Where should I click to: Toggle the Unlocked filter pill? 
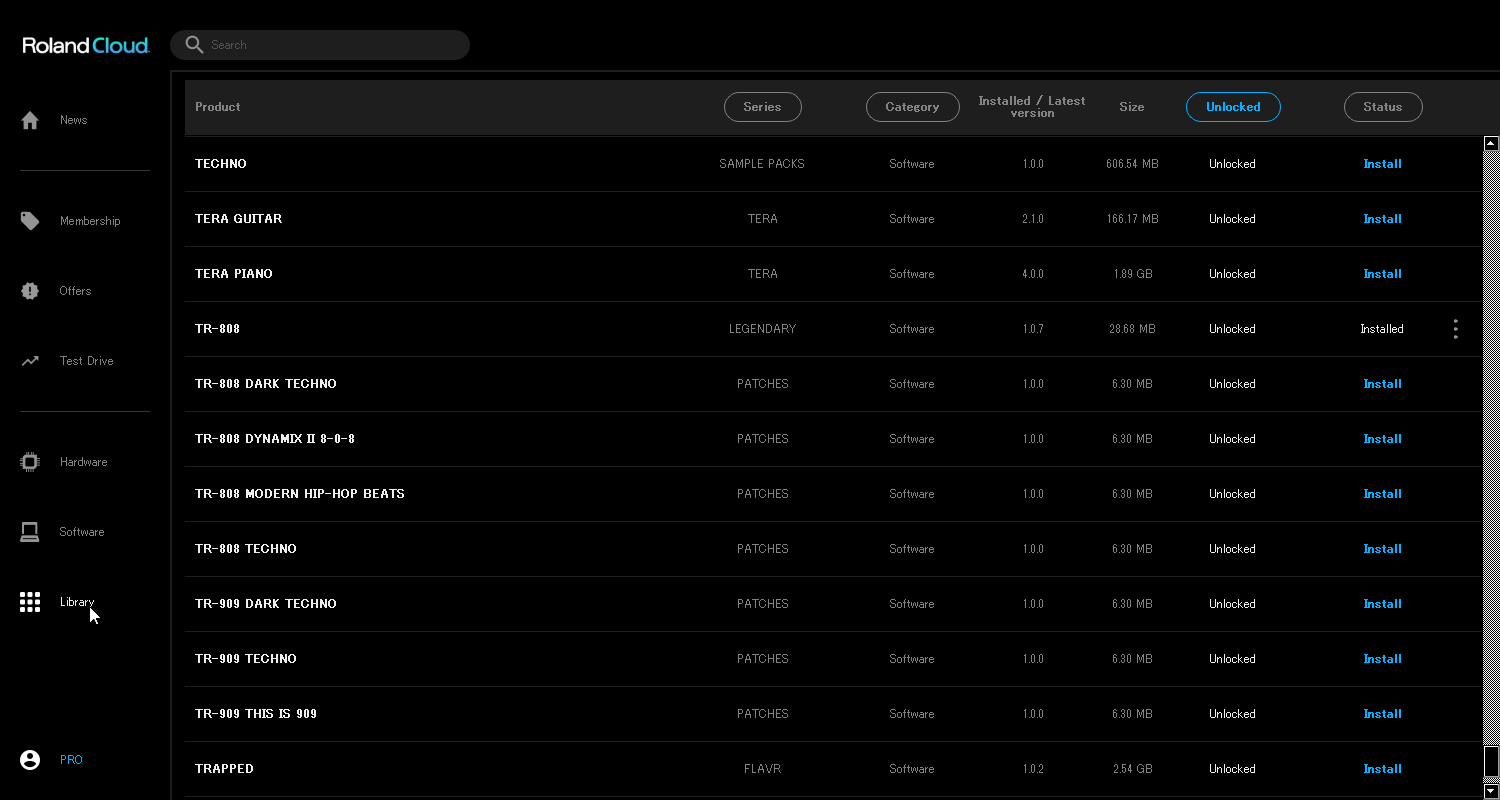[x=1233, y=107]
